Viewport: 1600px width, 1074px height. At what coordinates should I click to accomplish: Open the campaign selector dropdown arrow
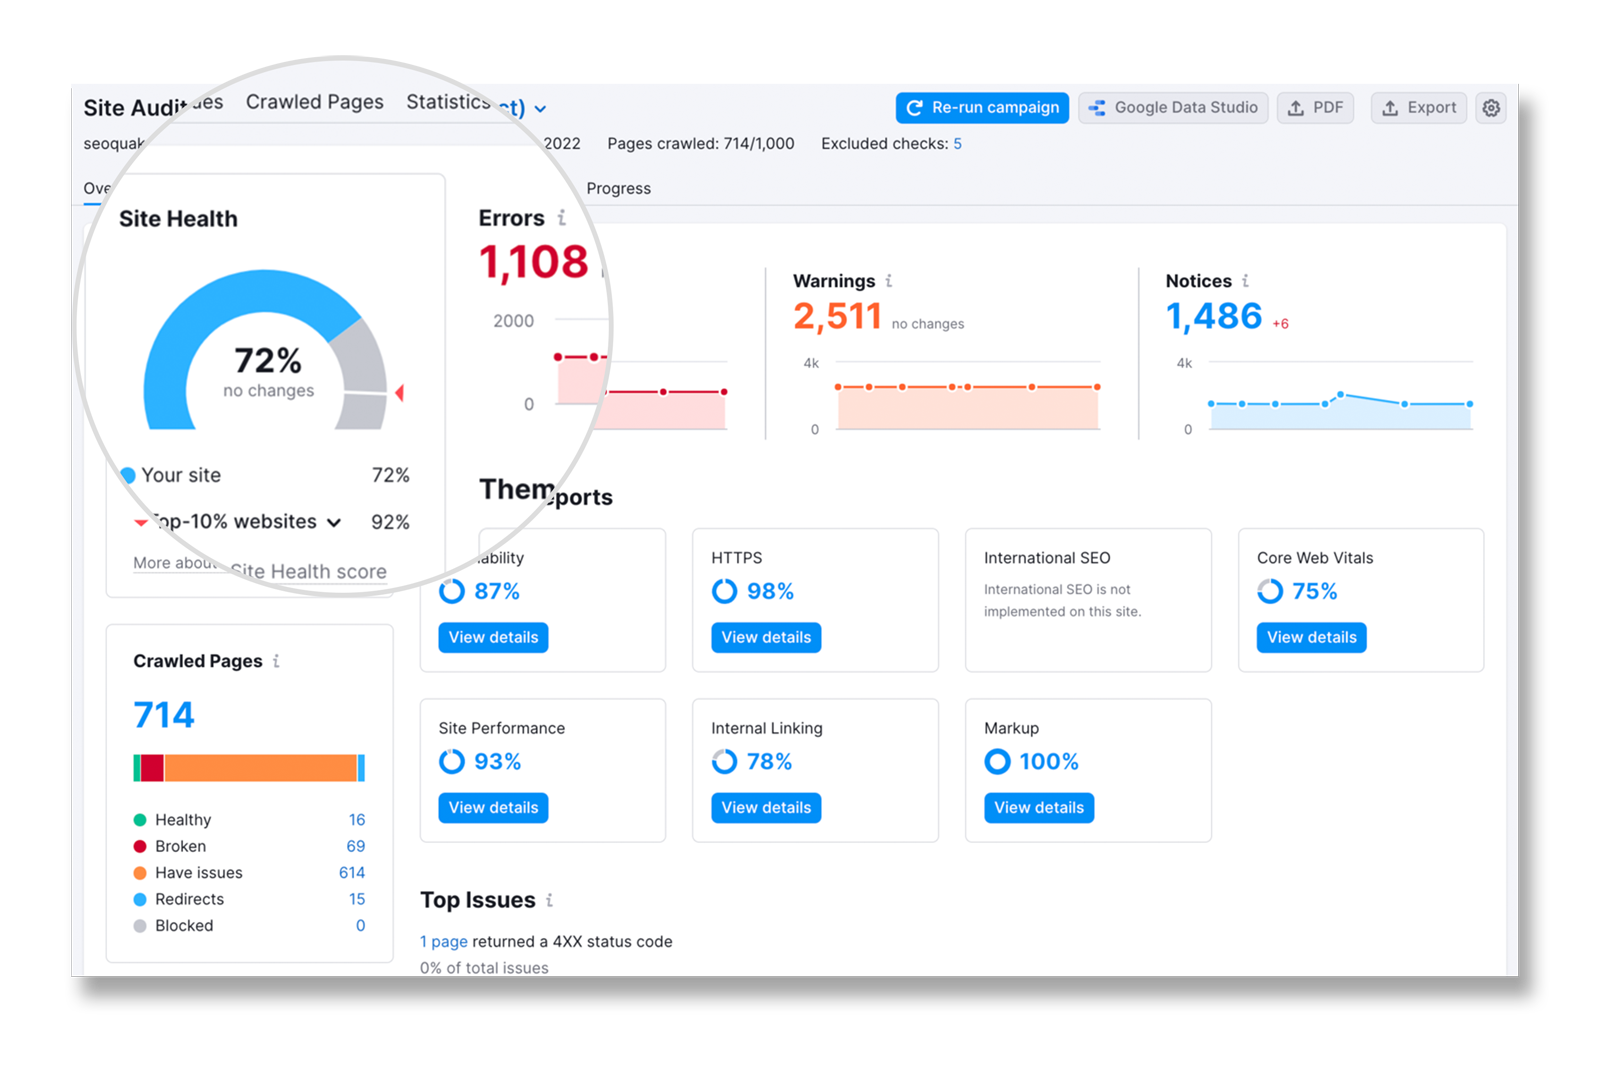point(540,109)
